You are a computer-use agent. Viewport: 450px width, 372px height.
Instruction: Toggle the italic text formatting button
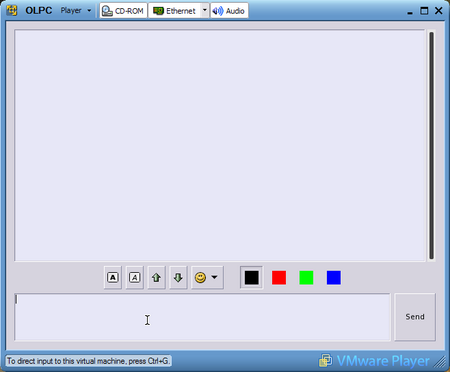tap(135, 277)
